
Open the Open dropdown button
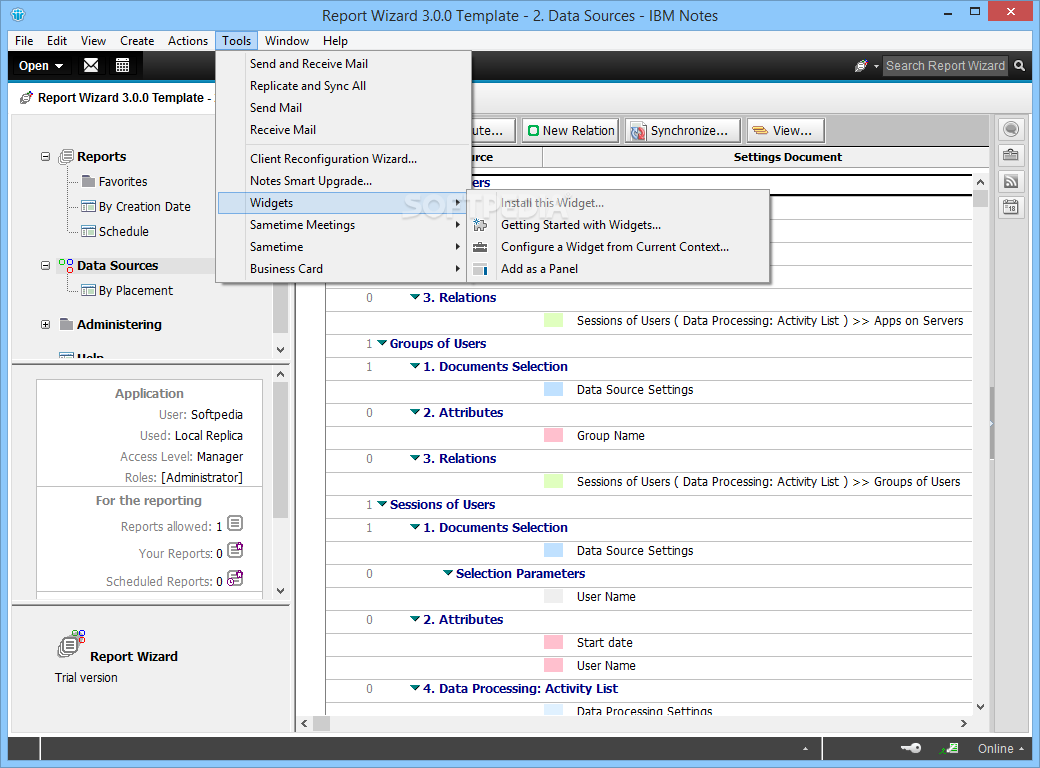tap(40, 66)
